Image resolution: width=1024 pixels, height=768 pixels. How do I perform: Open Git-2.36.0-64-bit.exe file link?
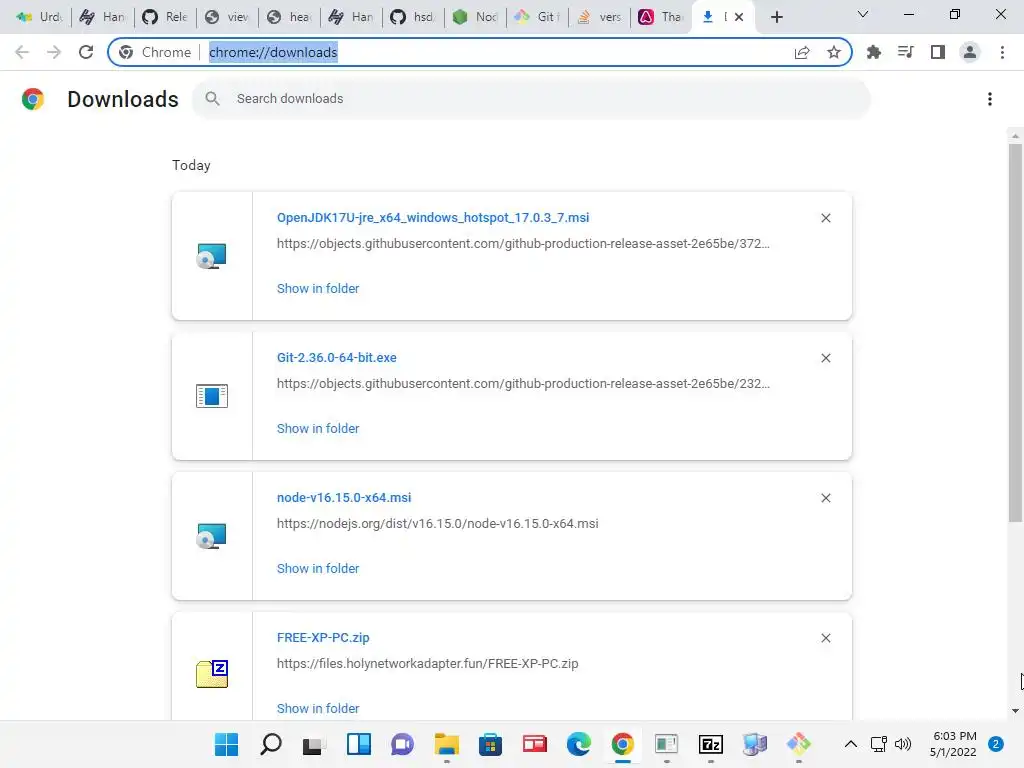point(337,357)
